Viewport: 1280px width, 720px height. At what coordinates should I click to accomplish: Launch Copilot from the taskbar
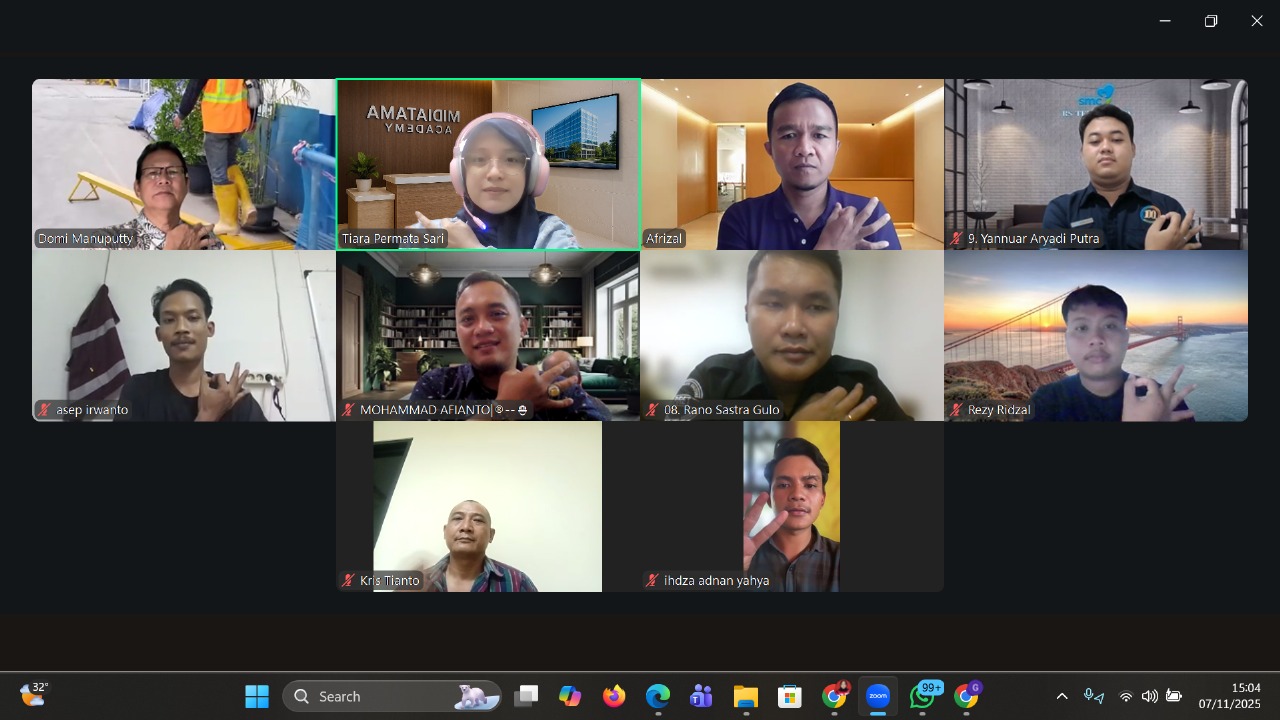pos(570,696)
